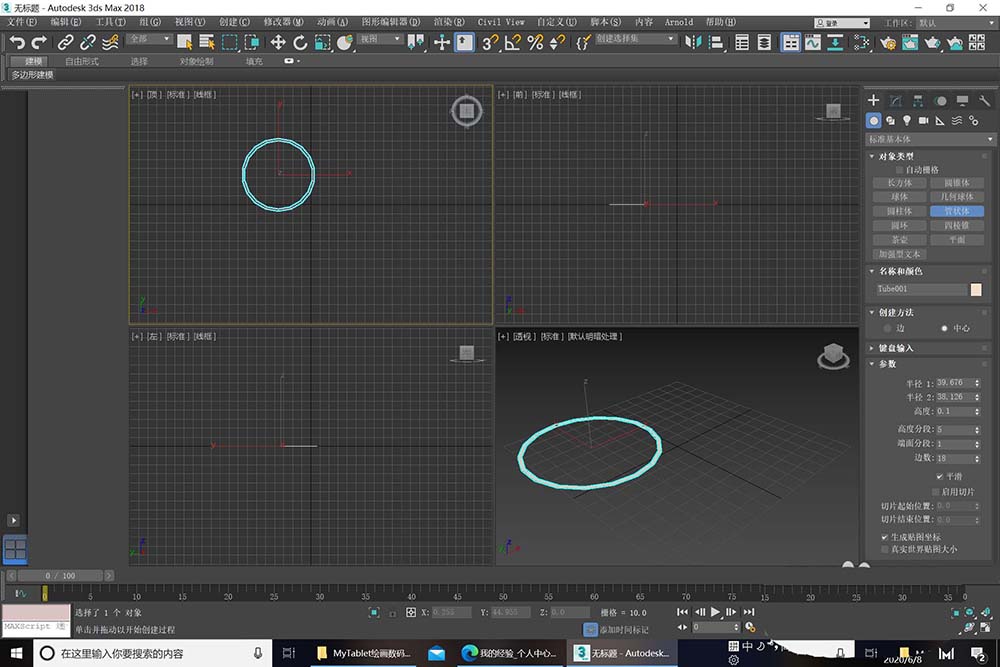The width and height of the screenshot is (1000, 667).
Task: Click the Tube001 object color swatch
Action: (976, 289)
